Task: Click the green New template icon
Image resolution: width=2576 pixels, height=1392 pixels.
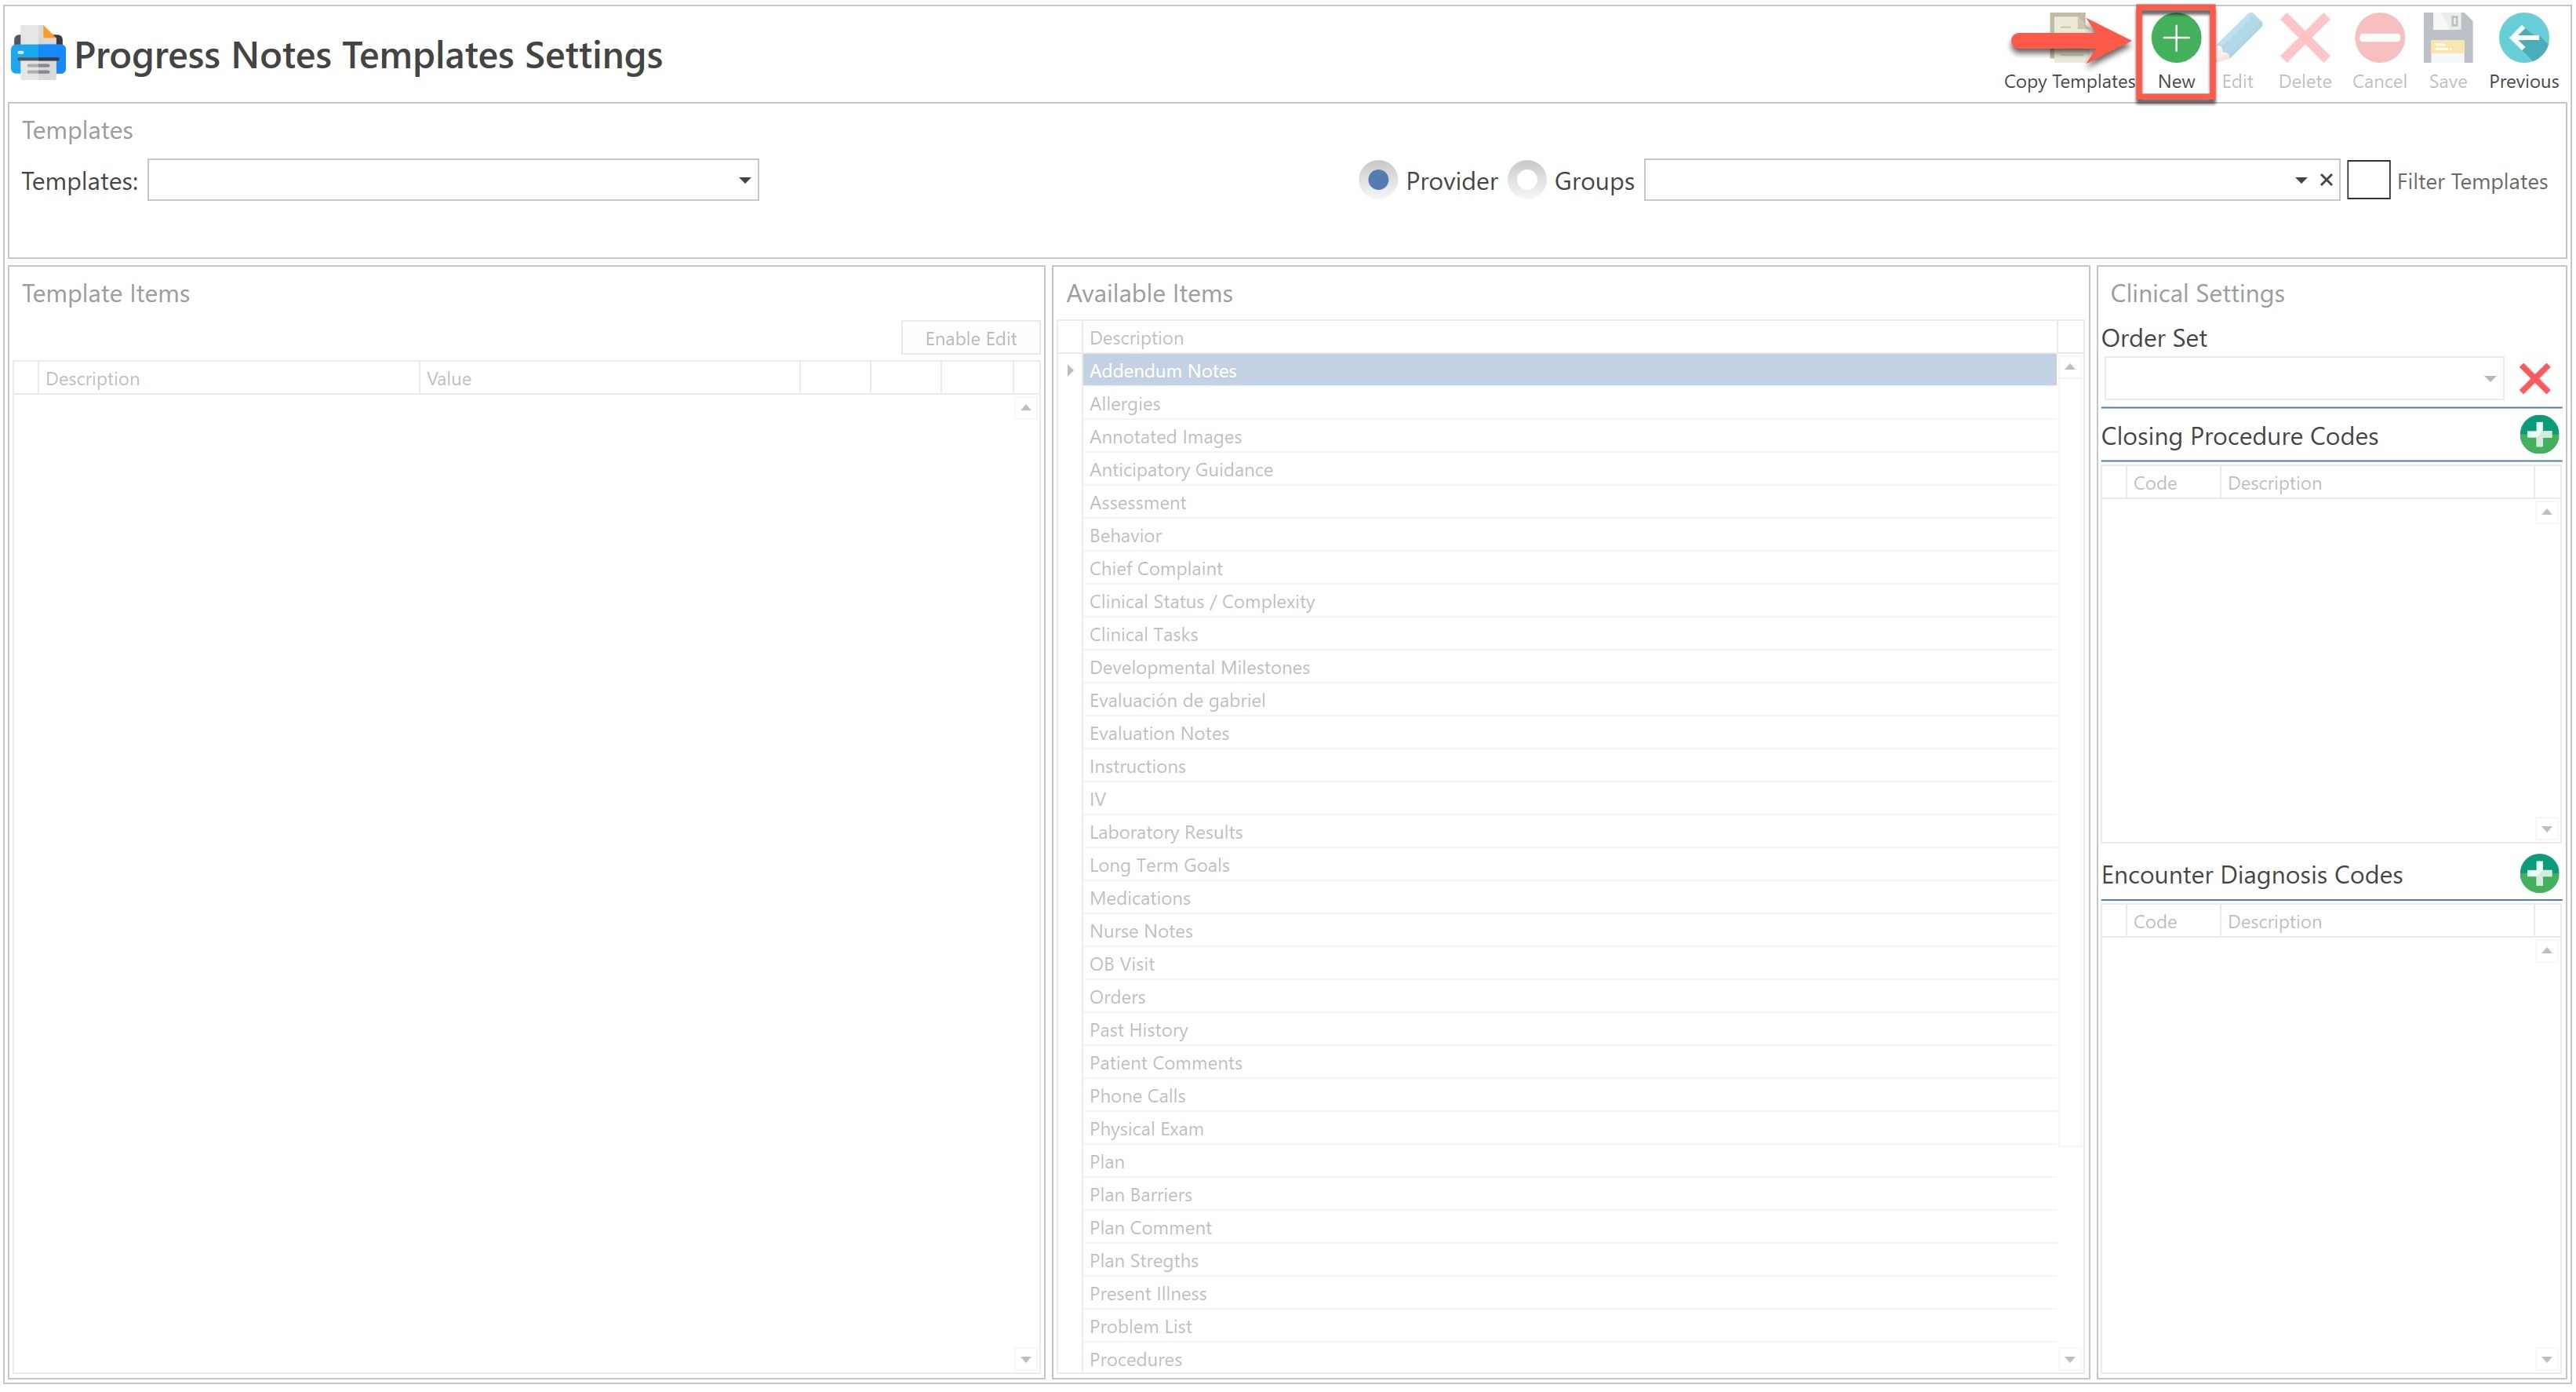Action: point(2175,40)
